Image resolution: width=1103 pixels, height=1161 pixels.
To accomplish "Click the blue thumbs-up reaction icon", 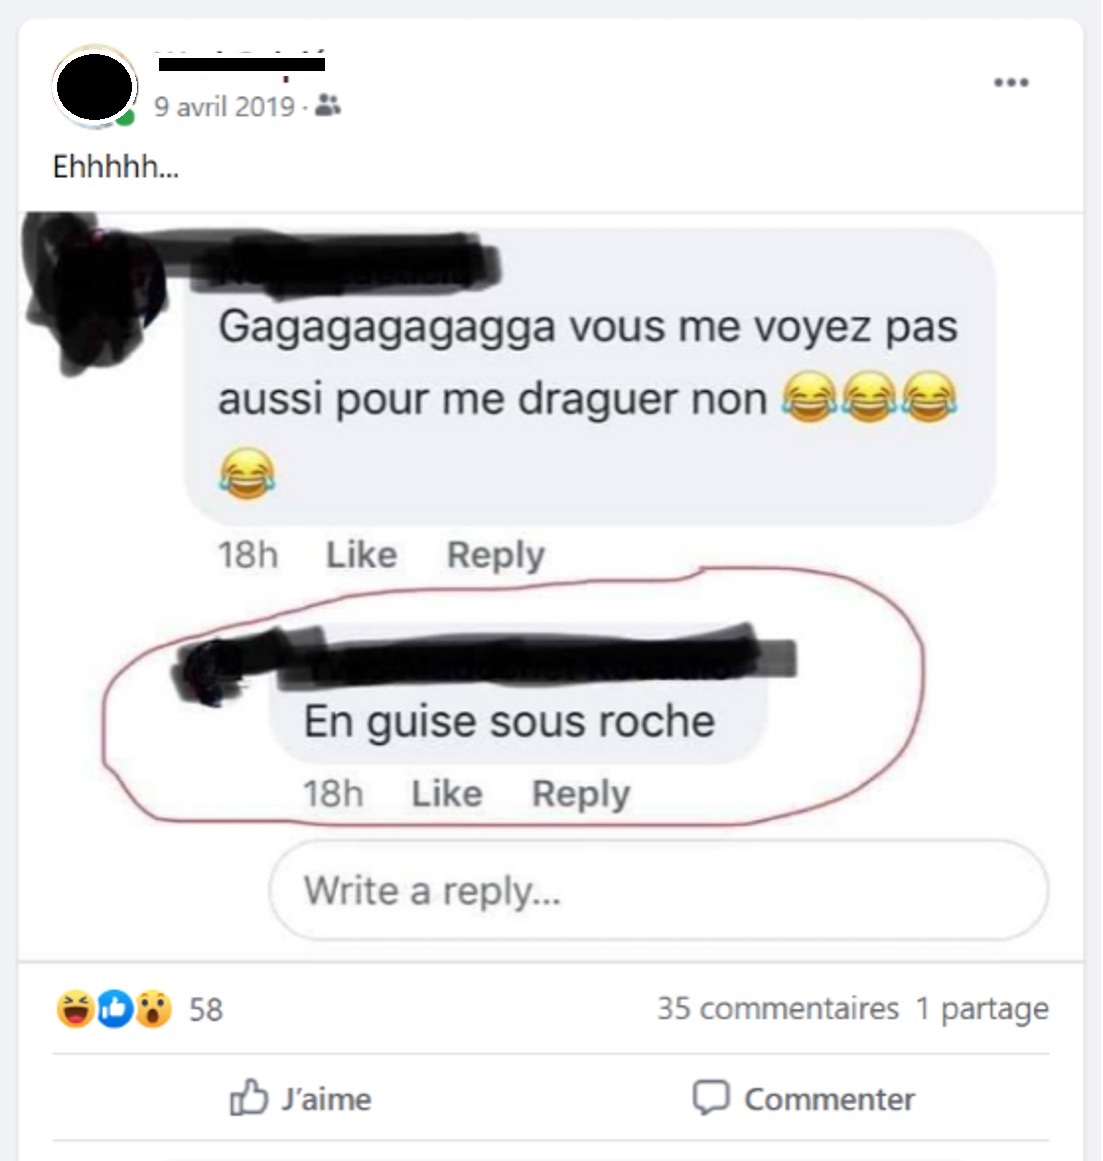I will 115,1008.
